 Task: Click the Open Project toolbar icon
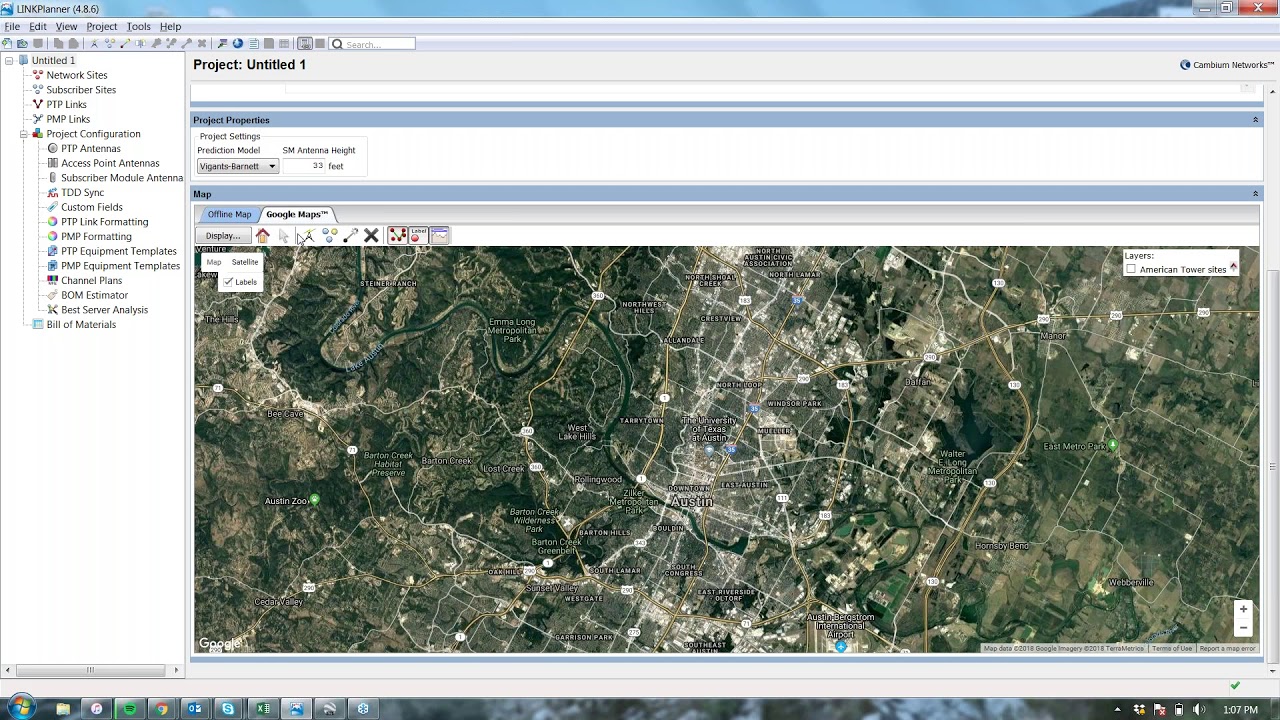pyautogui.click(x=22, y=44)
